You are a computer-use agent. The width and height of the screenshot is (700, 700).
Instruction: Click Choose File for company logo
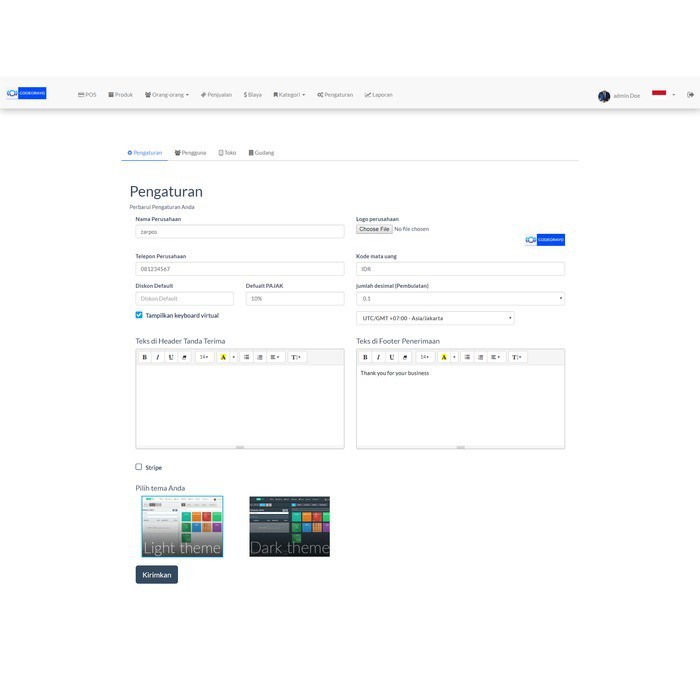pos(375,229)
